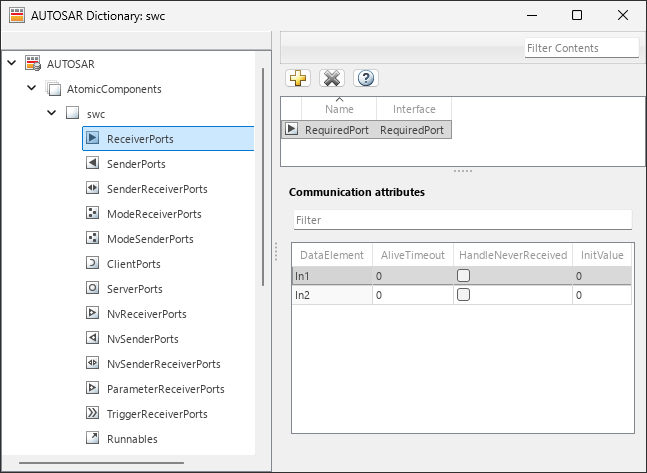Image resolution: width=647 pixels, height=473 pixels.
Task: Enable HandleNeverReceived checkbox for In1
Action: [463, 275]
